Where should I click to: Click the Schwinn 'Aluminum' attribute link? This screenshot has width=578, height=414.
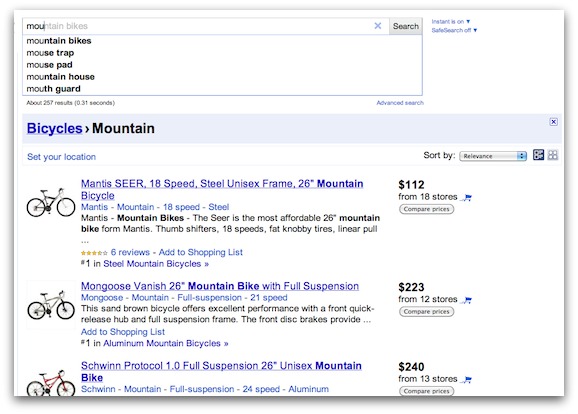tap(309, 389)
